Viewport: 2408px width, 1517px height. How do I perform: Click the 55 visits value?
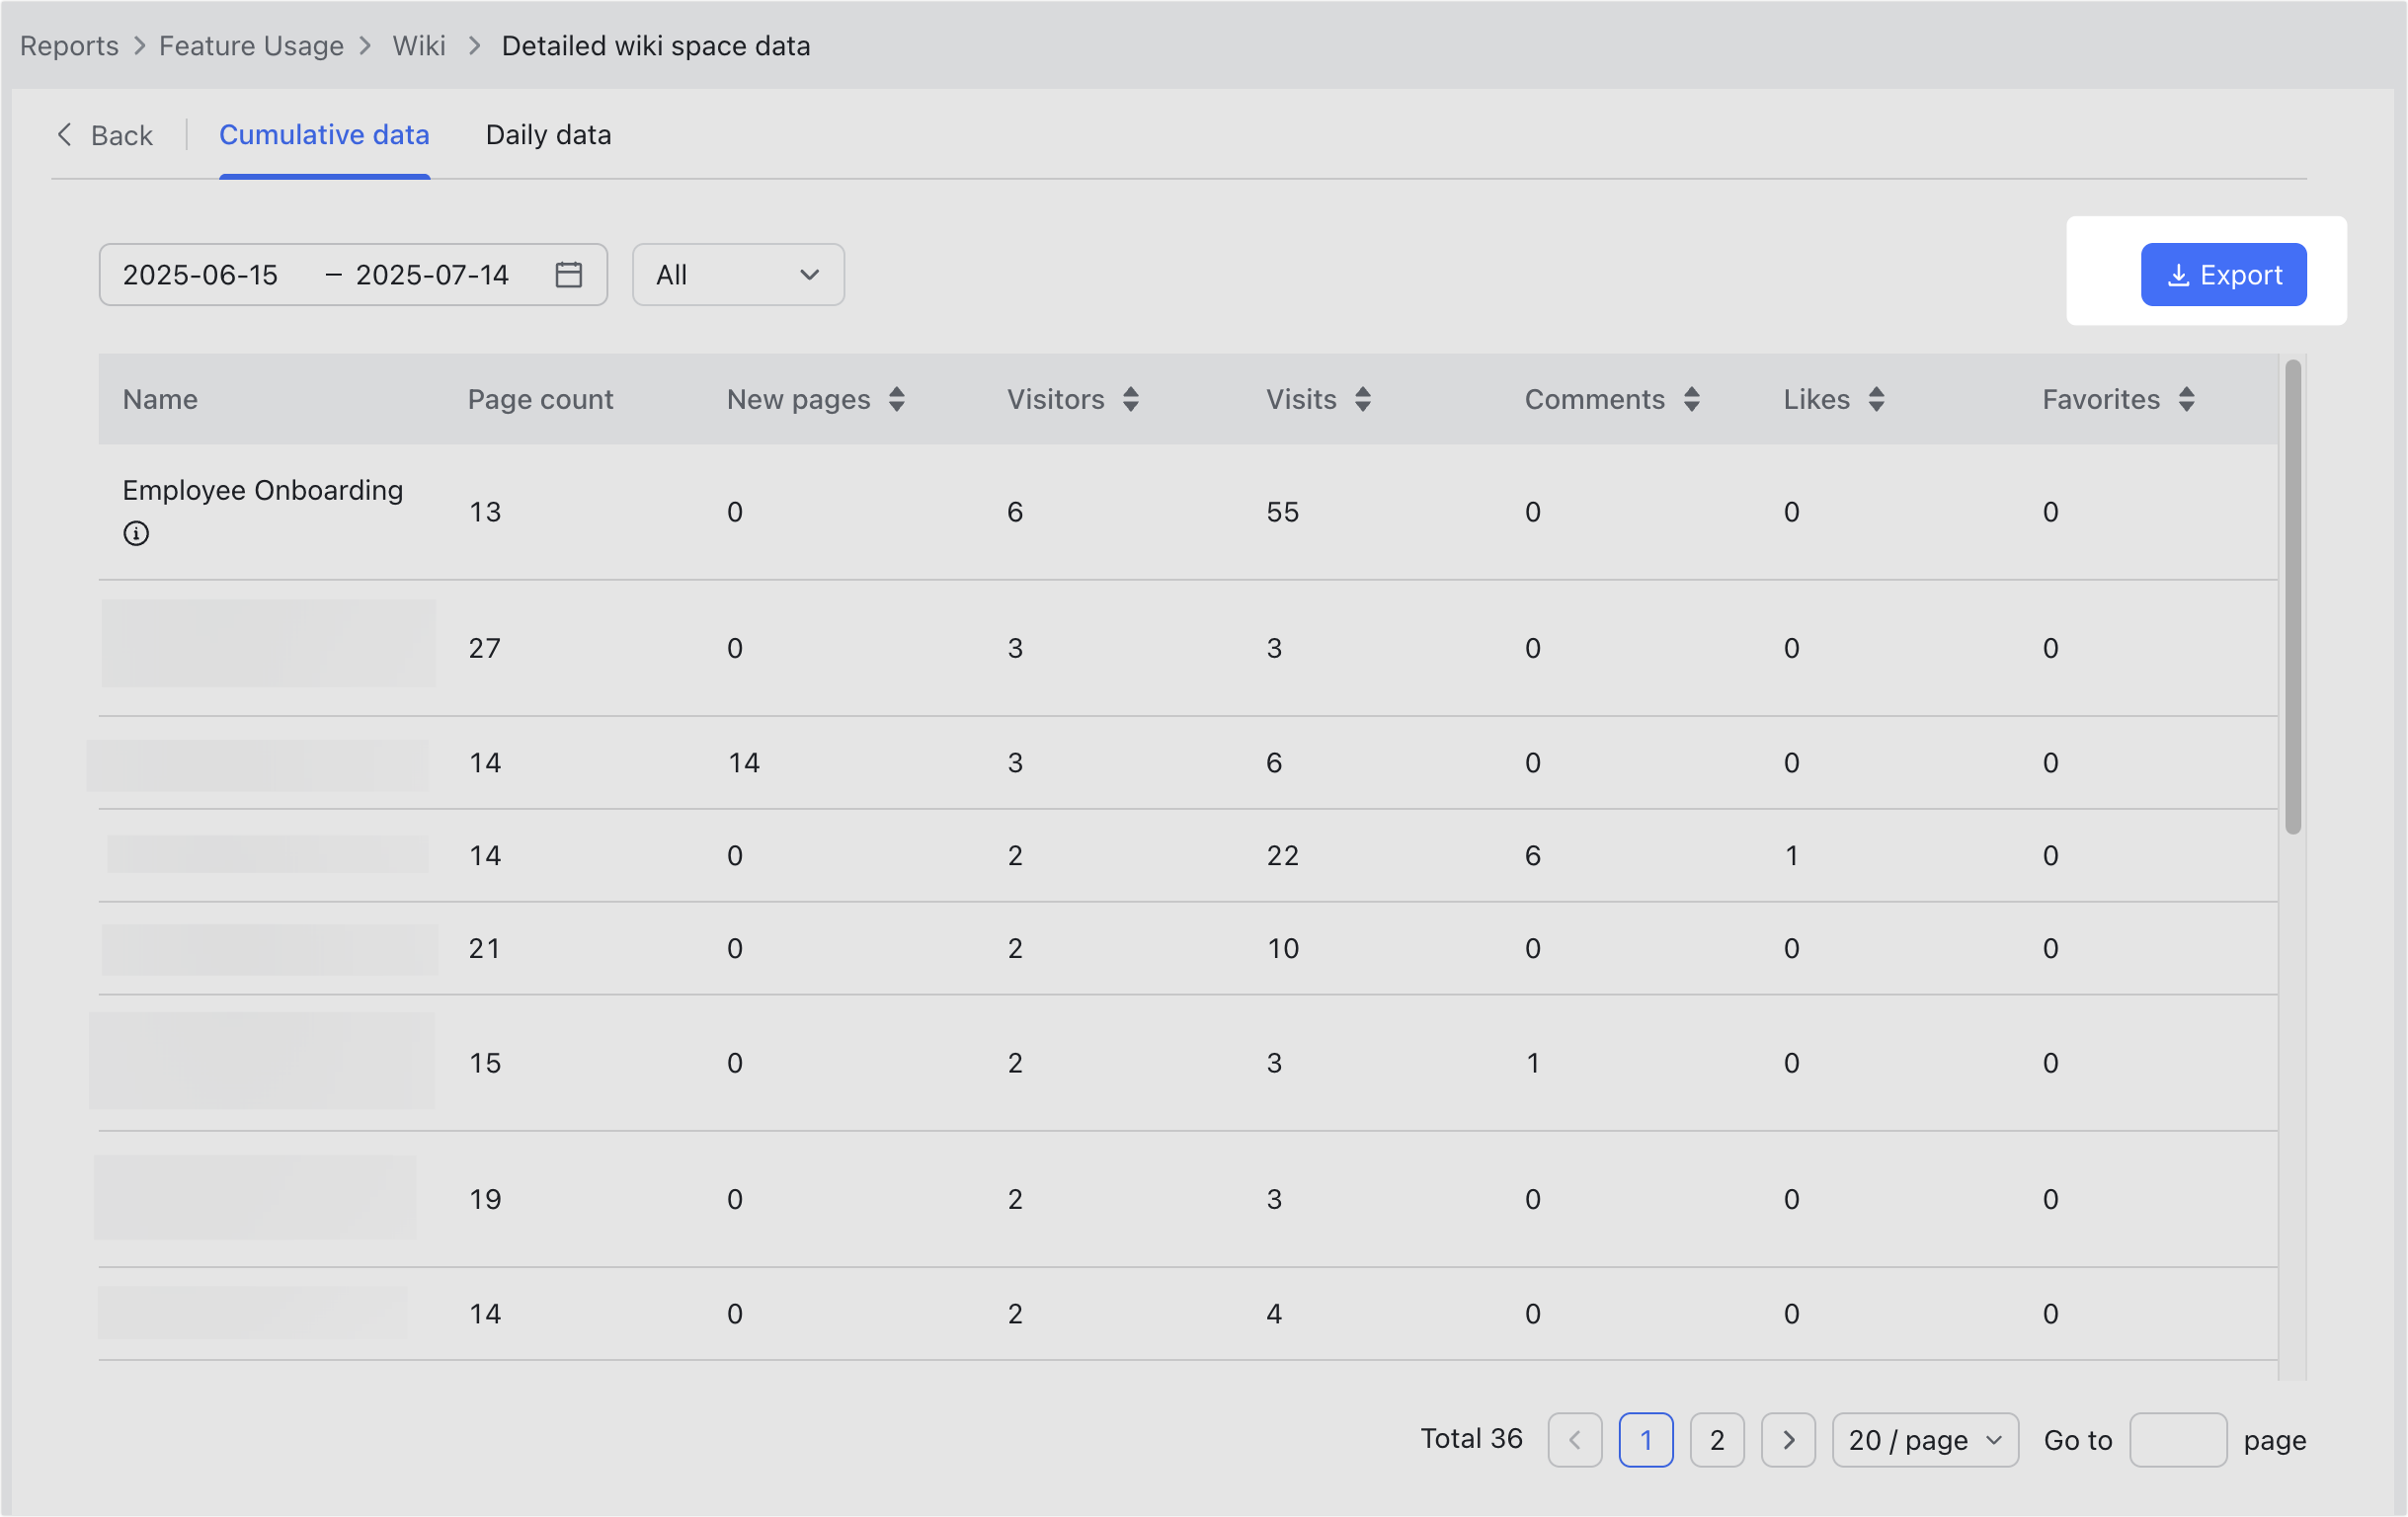coord(1282,512)
